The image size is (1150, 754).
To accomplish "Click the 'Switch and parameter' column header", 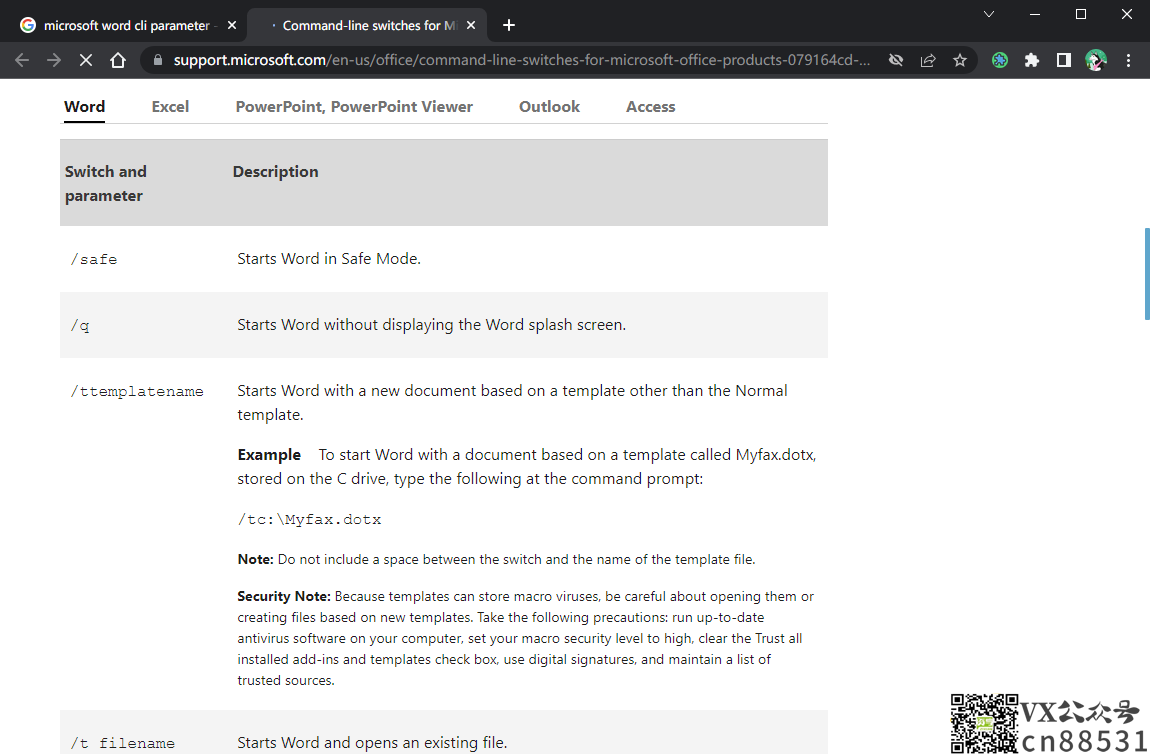I will [x=106, y=183].
